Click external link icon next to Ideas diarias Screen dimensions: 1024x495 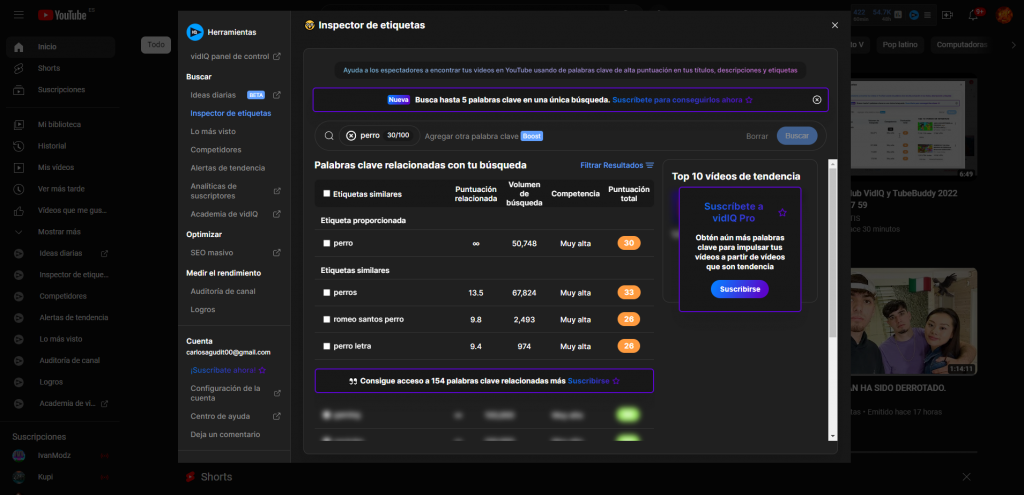277,95
